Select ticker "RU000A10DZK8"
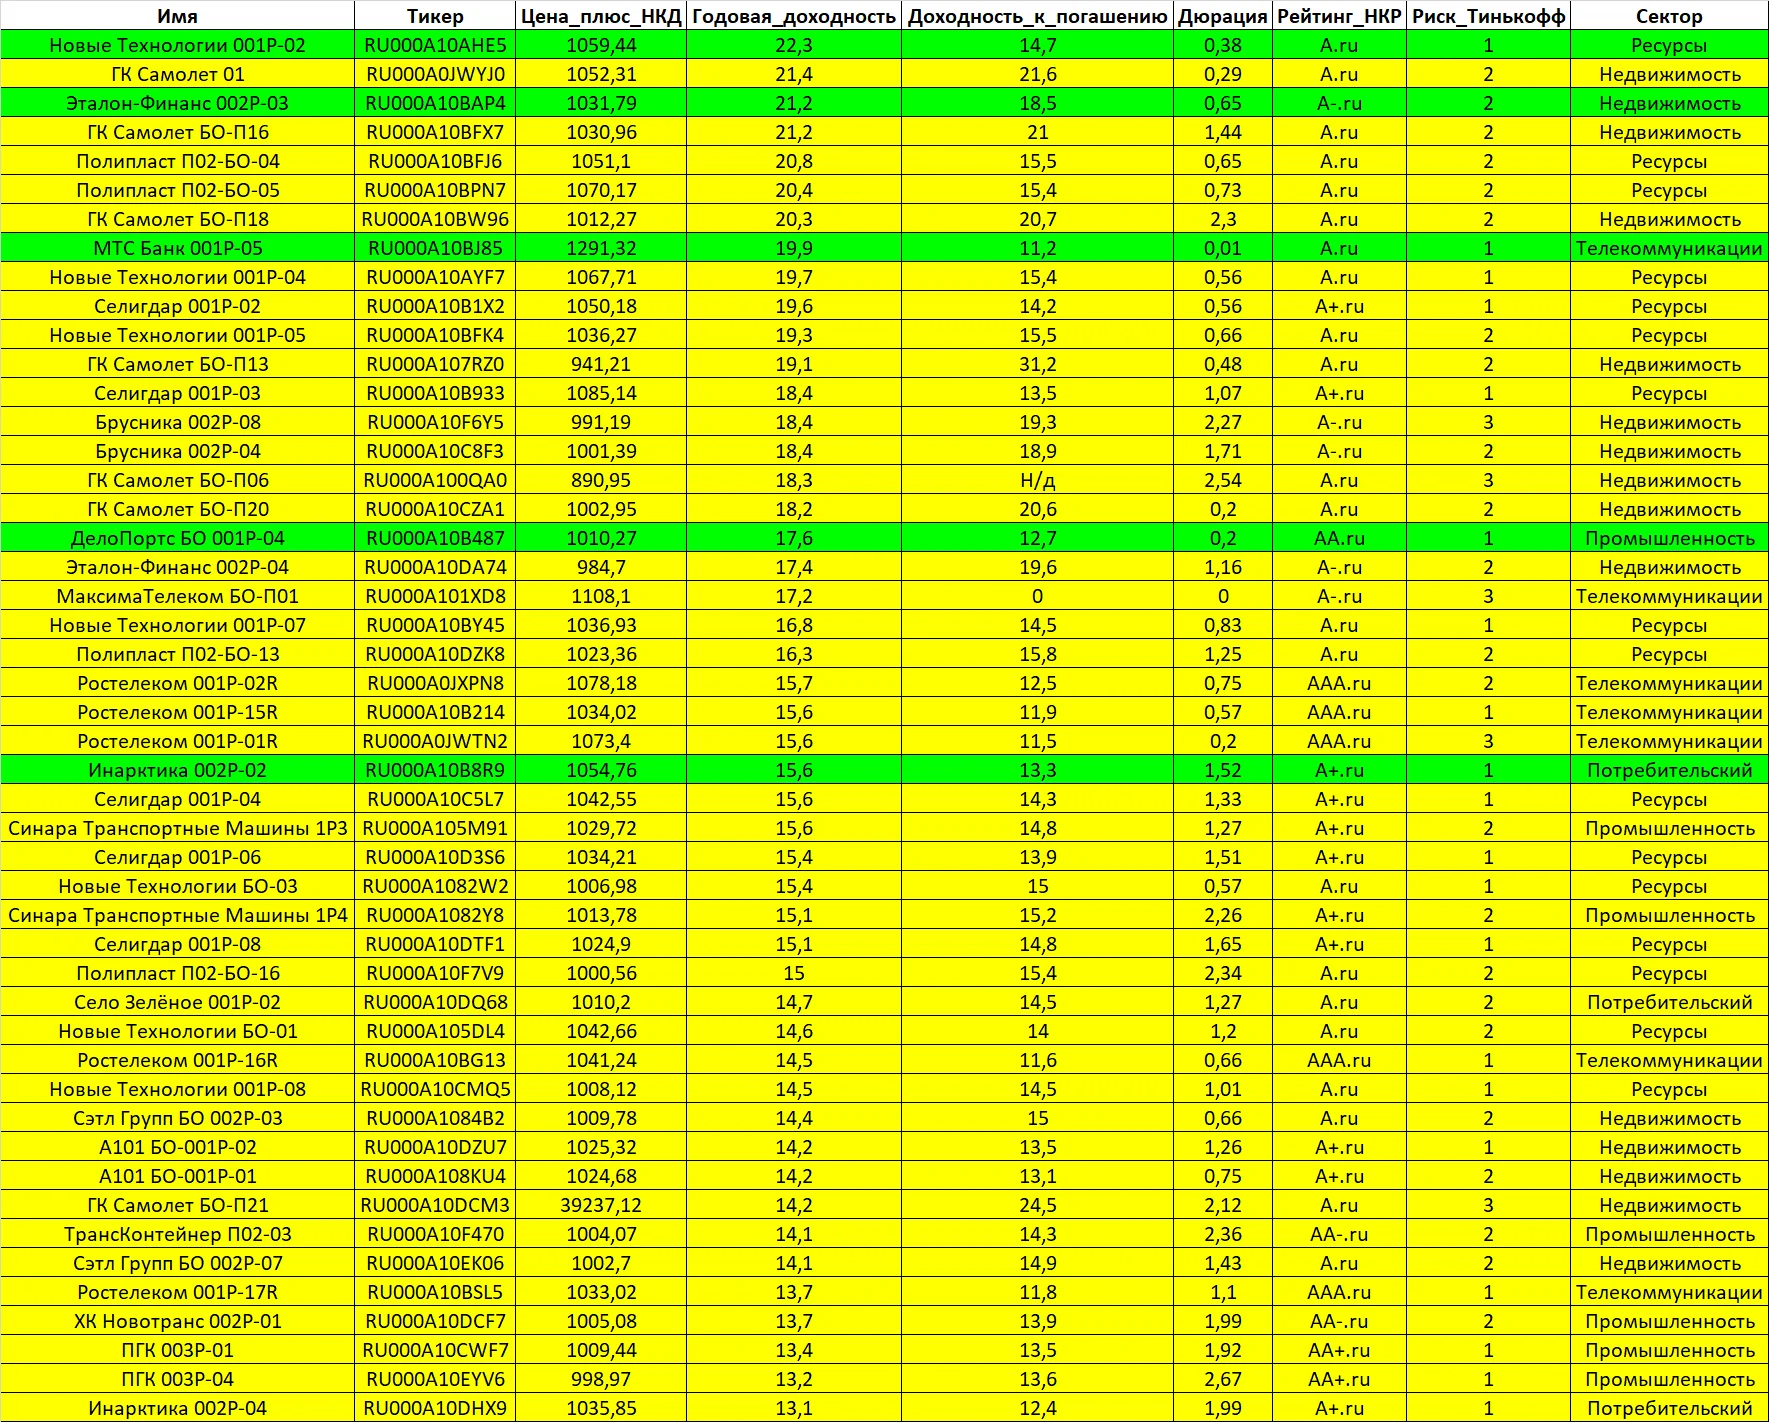The width and height of the screenshot is (1769, 1422). (x=435, y=654)
